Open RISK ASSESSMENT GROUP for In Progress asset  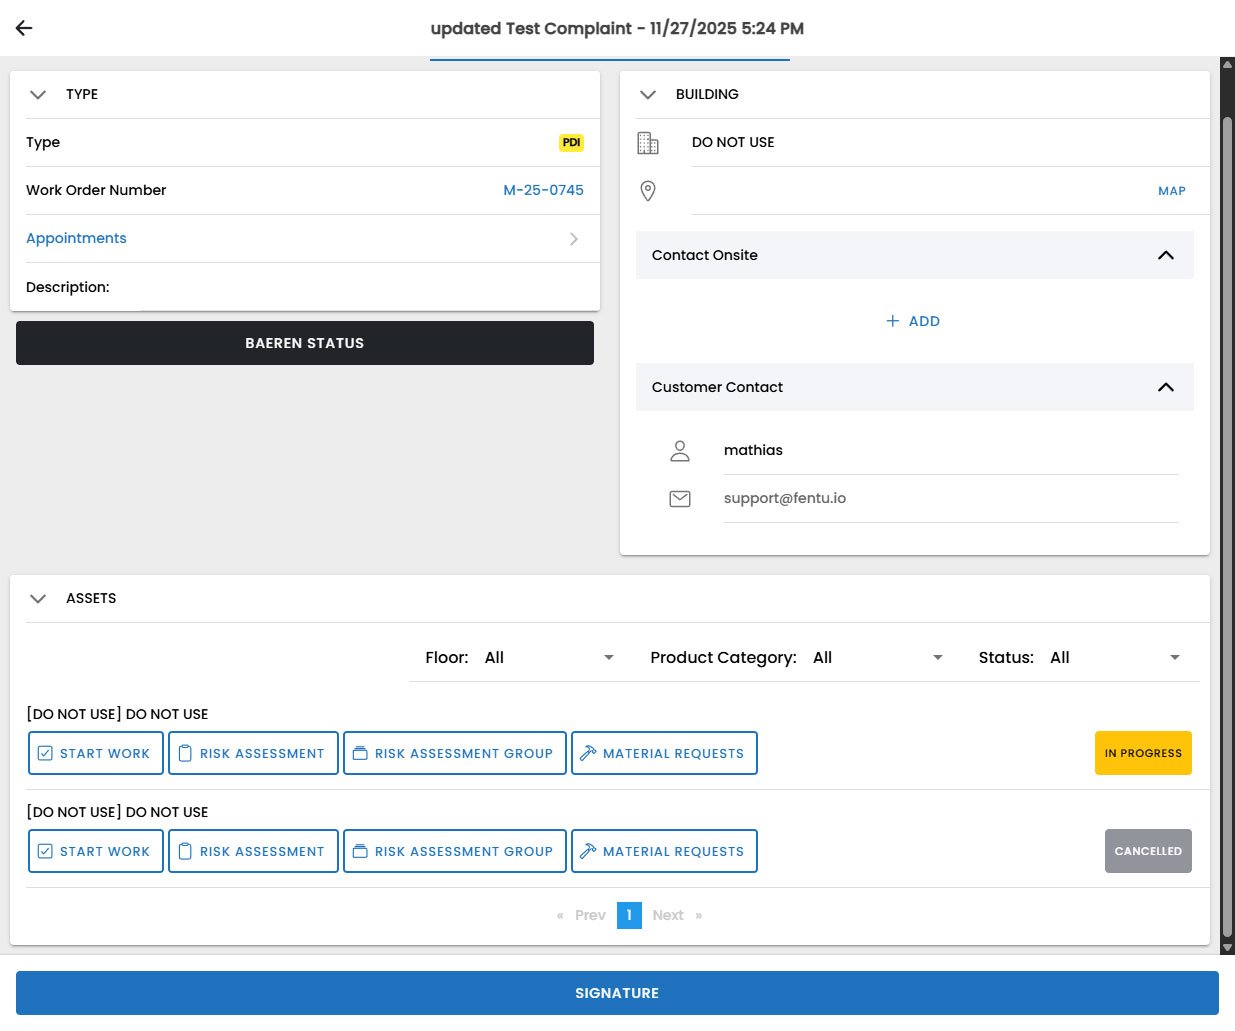(455, 753)
